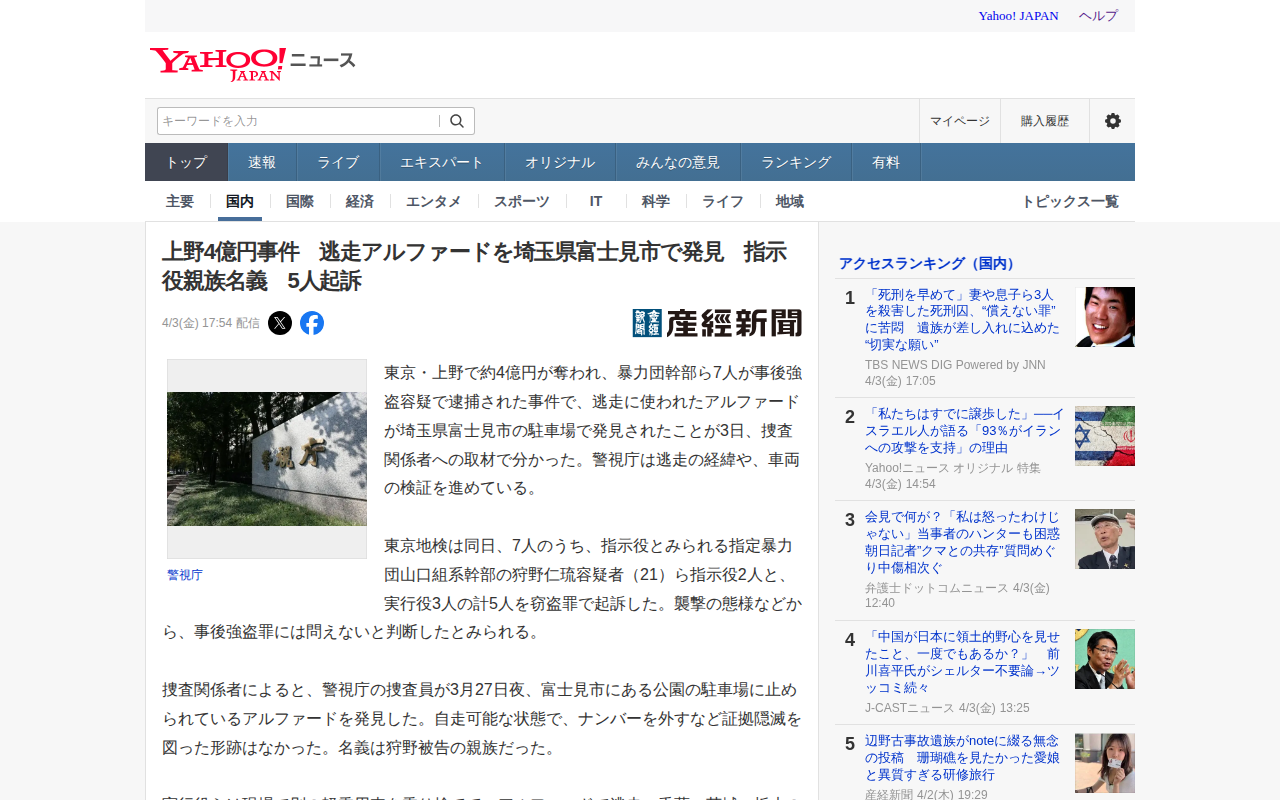Image resolution: width=1280 pixels, height=800 pixels.
Task: Click the ヘルプ link at top
Action: click(x=1098, y=16)
